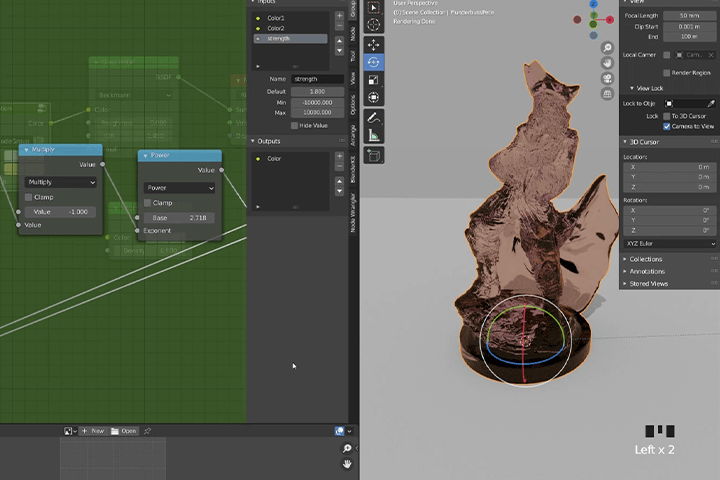
Task: Click Open image button
Action: 124,431
